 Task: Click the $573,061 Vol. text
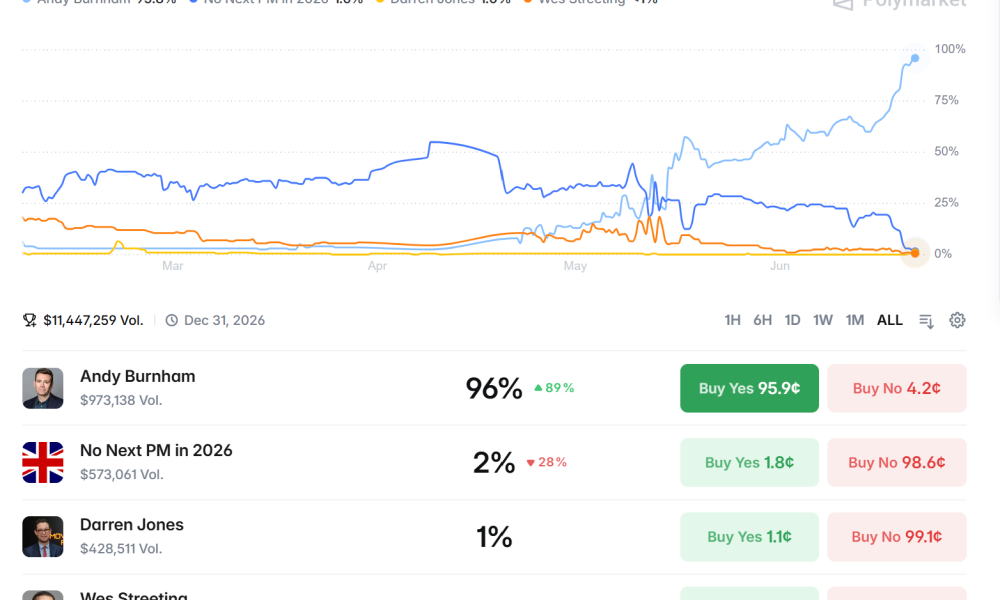coord(122,474)
